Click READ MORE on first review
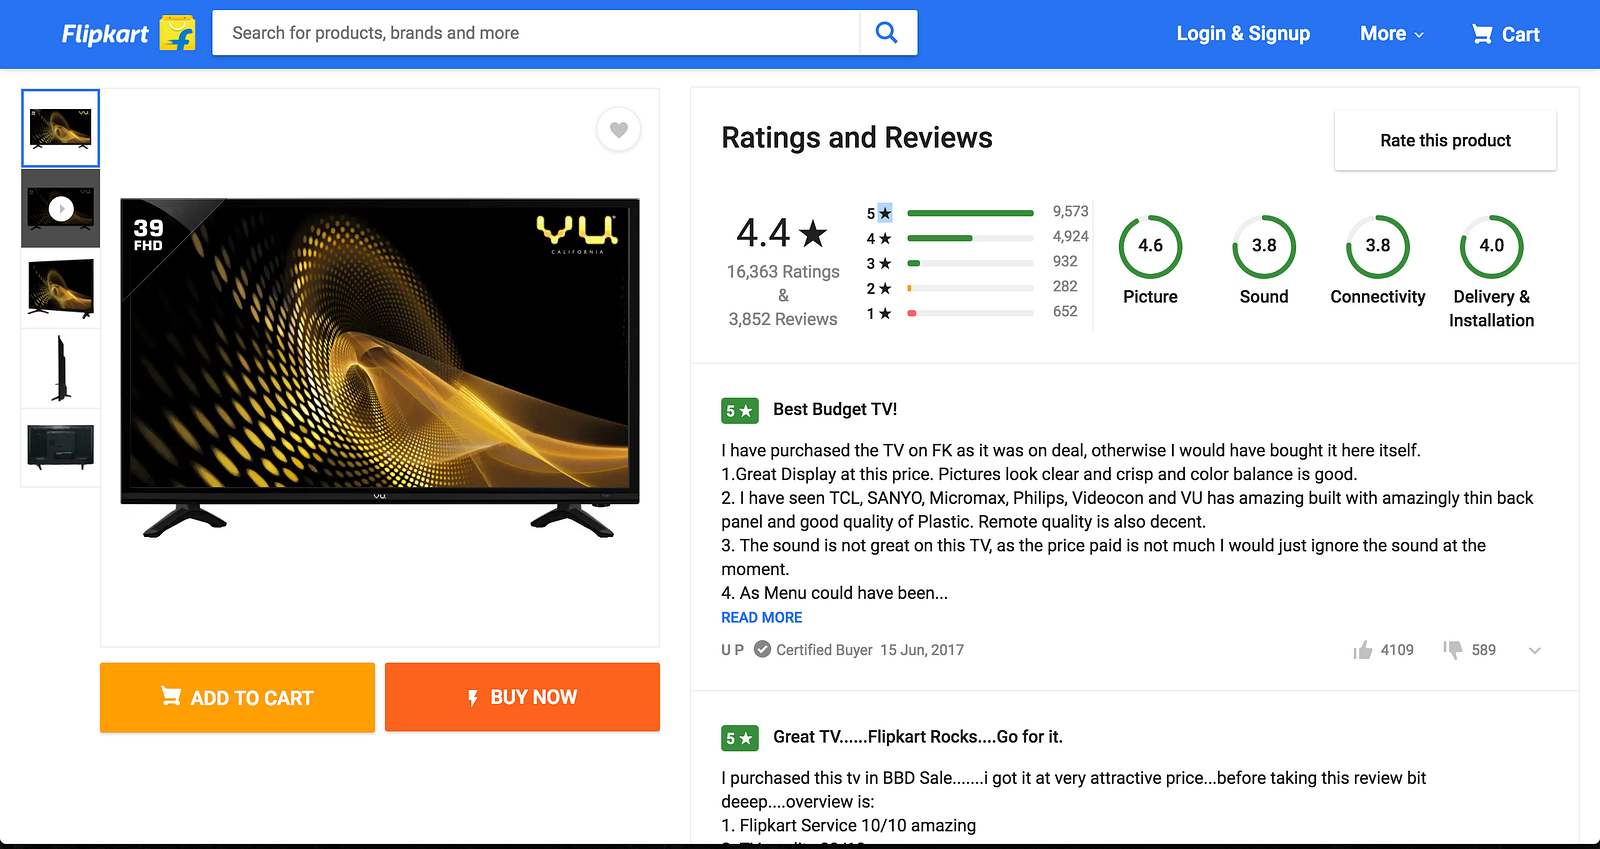The height and width of the screenshot is (849, 1600). 762,618
